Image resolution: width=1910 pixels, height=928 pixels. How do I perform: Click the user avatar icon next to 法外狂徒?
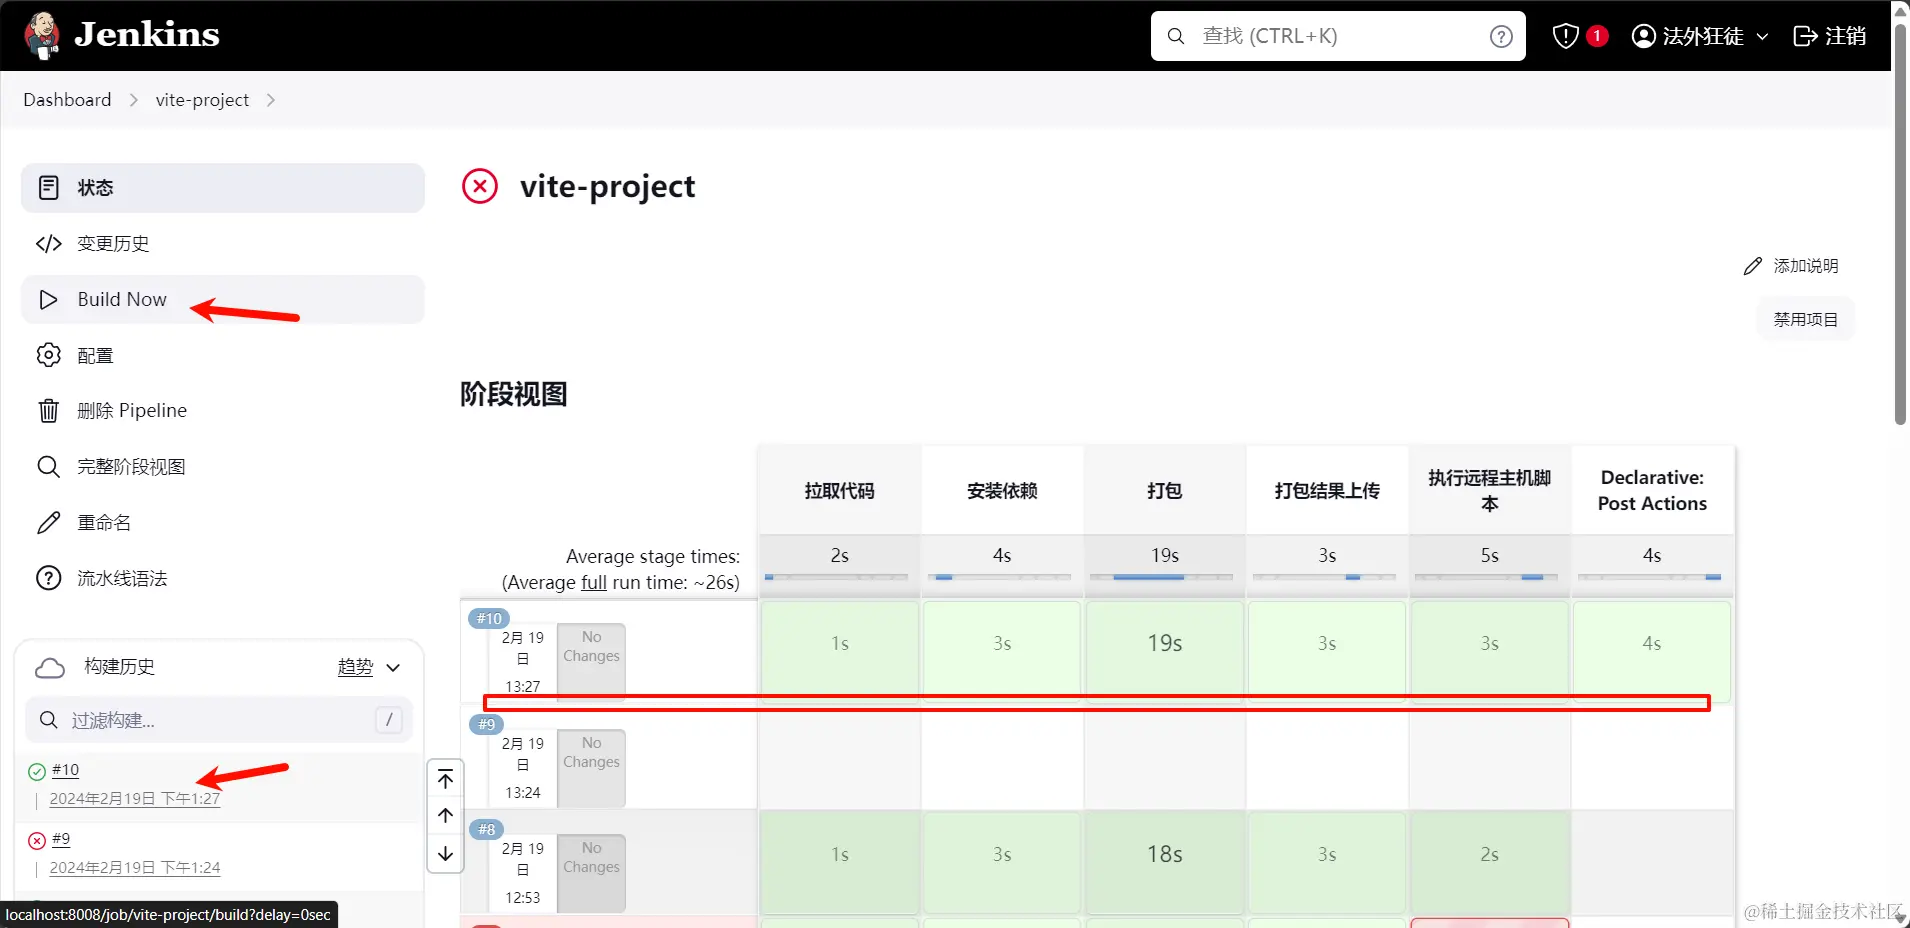click(1643, 36)
